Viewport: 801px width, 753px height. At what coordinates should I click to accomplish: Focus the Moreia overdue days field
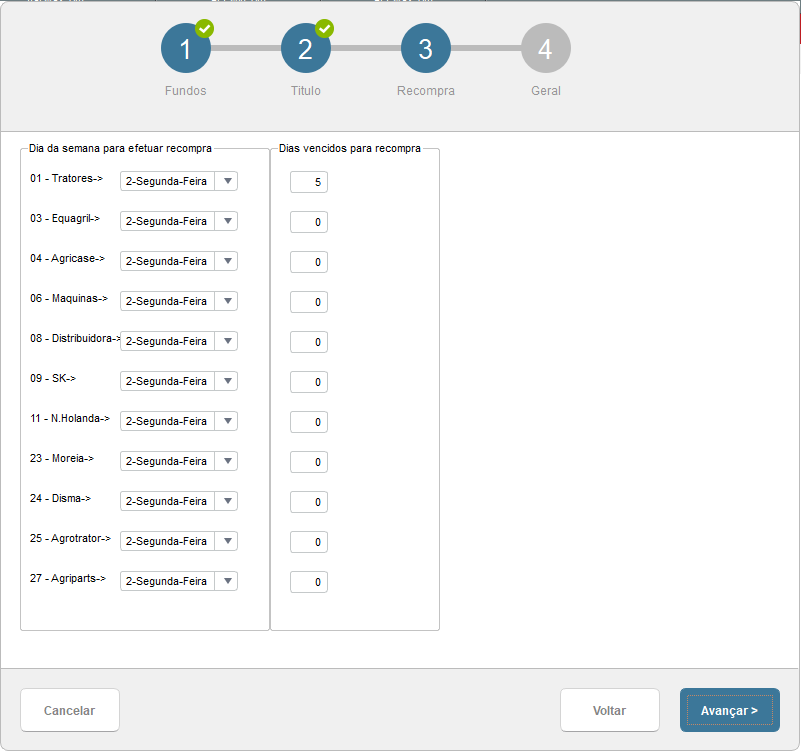[x=309, y=462]
